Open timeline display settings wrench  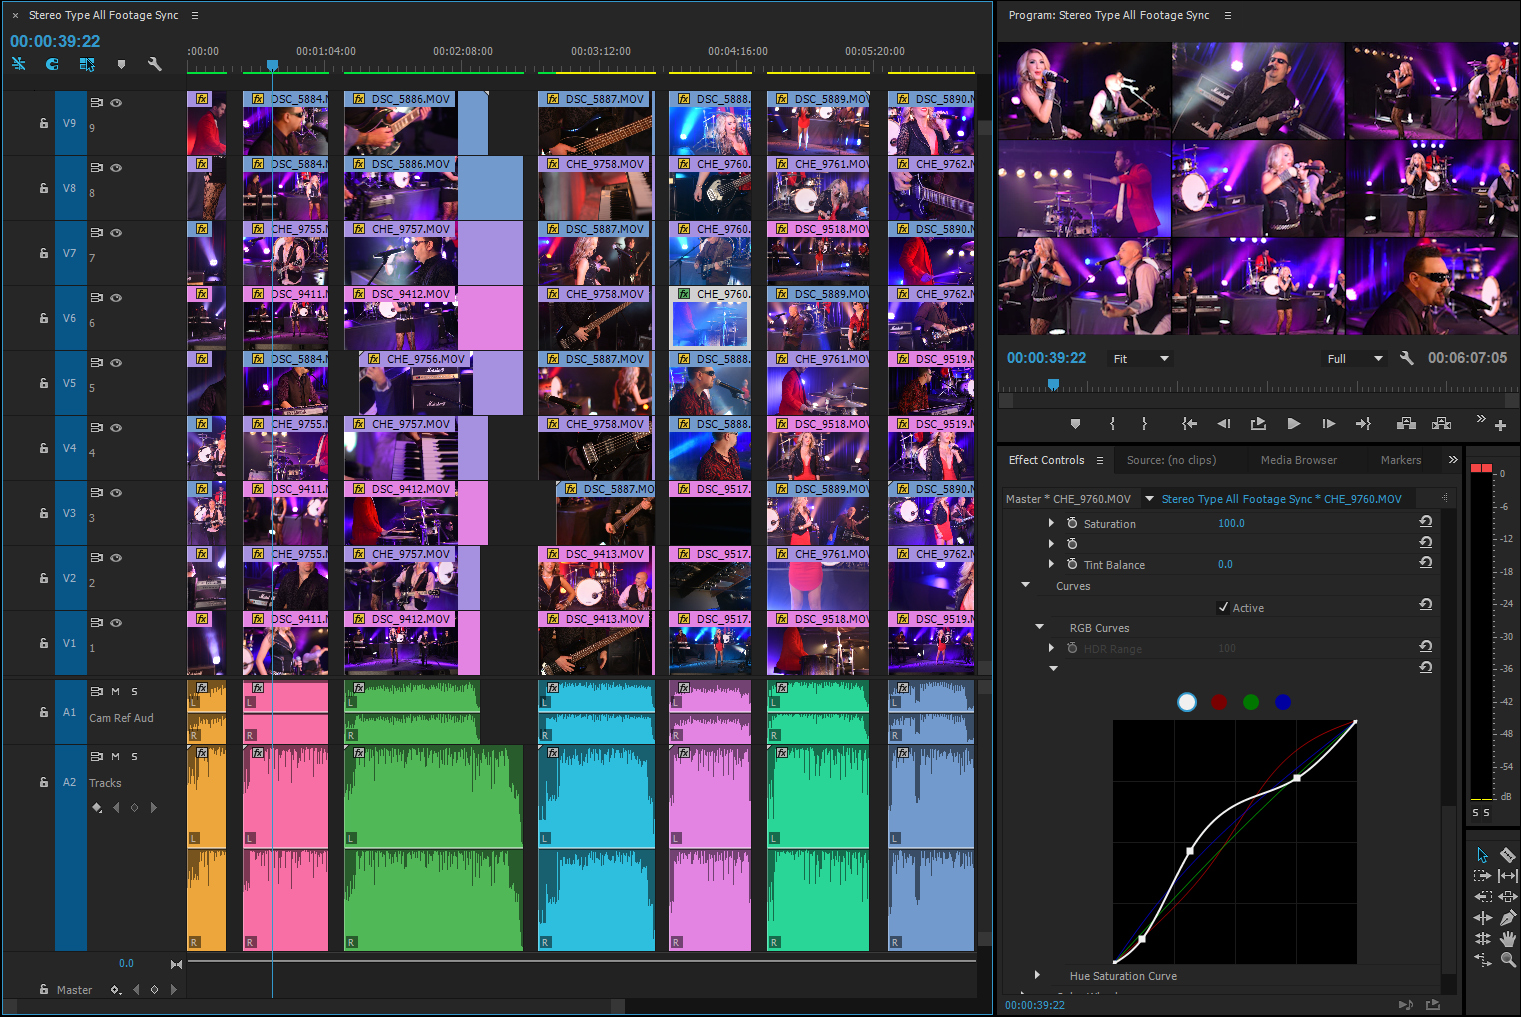154,64
